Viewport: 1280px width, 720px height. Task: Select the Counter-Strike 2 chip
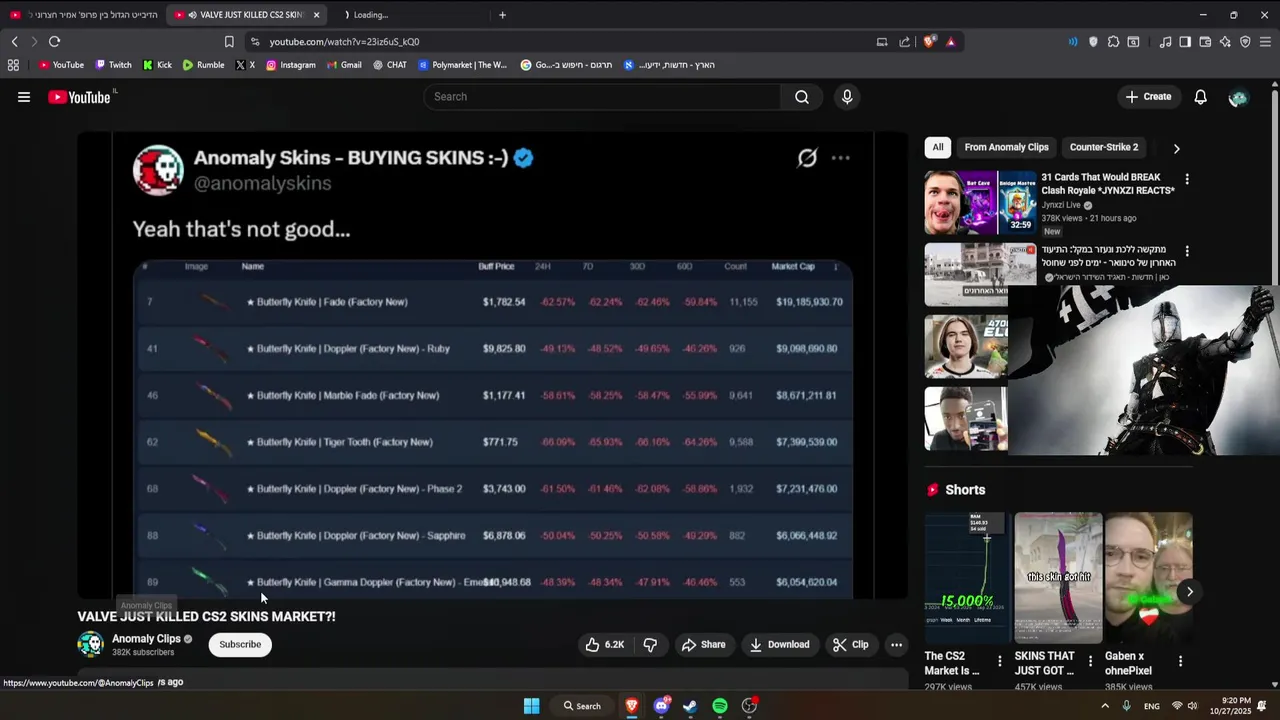(1104, 148)
